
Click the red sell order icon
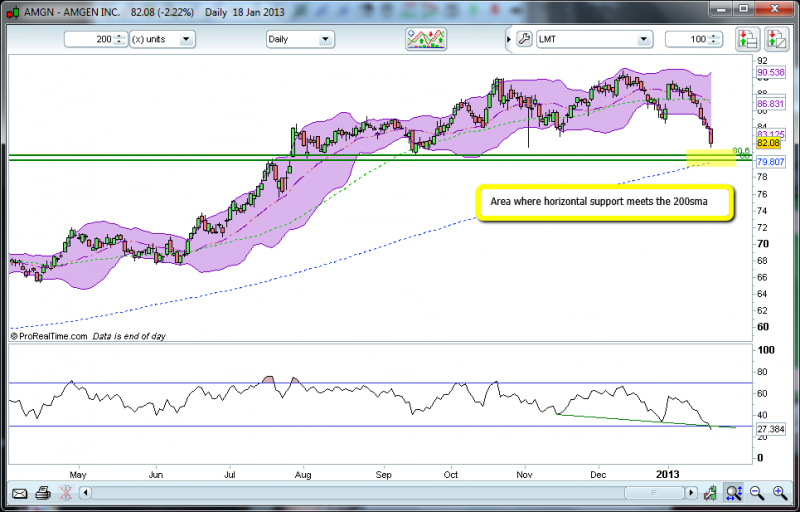776,40
